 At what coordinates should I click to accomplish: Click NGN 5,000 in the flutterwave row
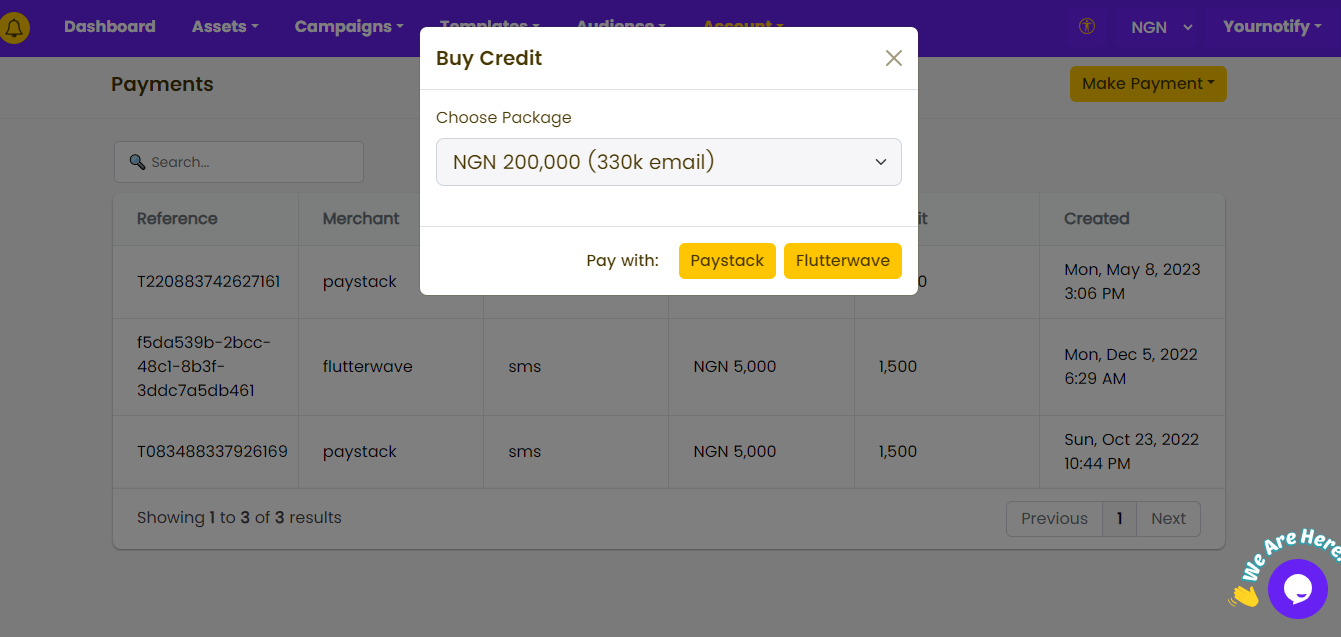pos(735,367)
